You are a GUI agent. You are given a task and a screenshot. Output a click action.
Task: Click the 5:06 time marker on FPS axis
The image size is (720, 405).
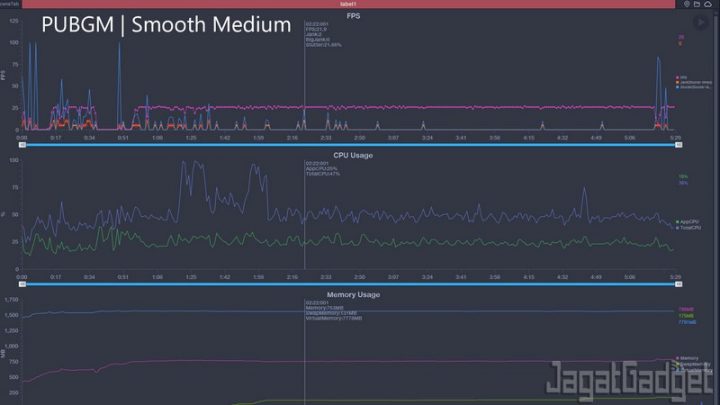630,138
